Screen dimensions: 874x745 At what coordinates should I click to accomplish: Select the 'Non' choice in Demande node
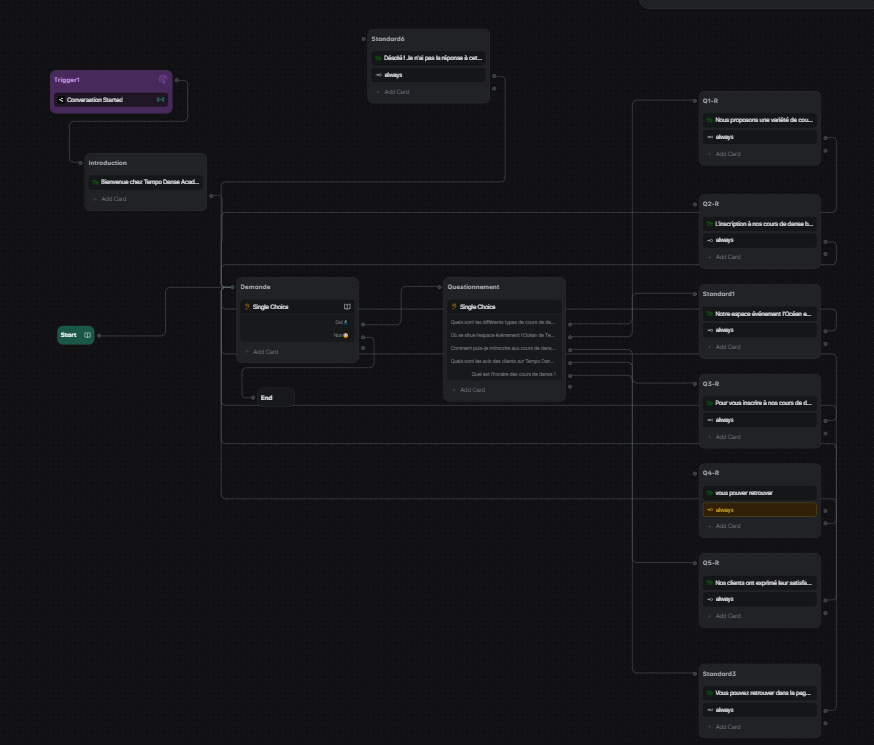click(338, 335)
